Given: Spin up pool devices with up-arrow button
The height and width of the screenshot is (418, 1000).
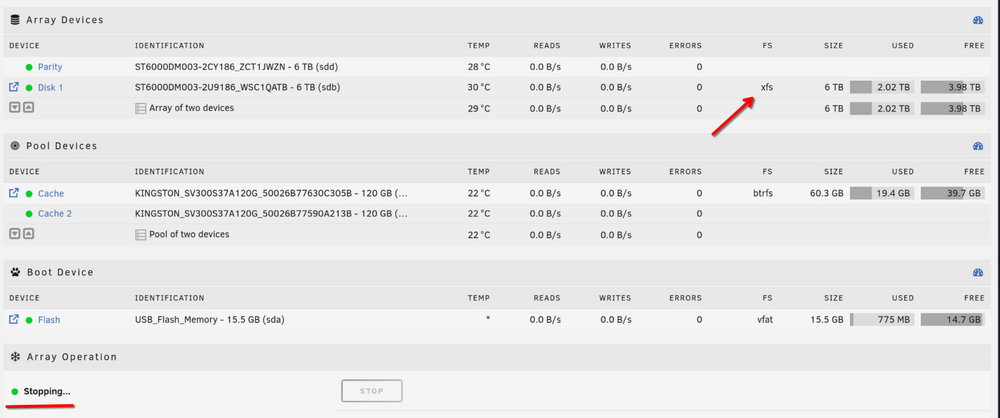Looking at the screenshot, I should (28, 234).
